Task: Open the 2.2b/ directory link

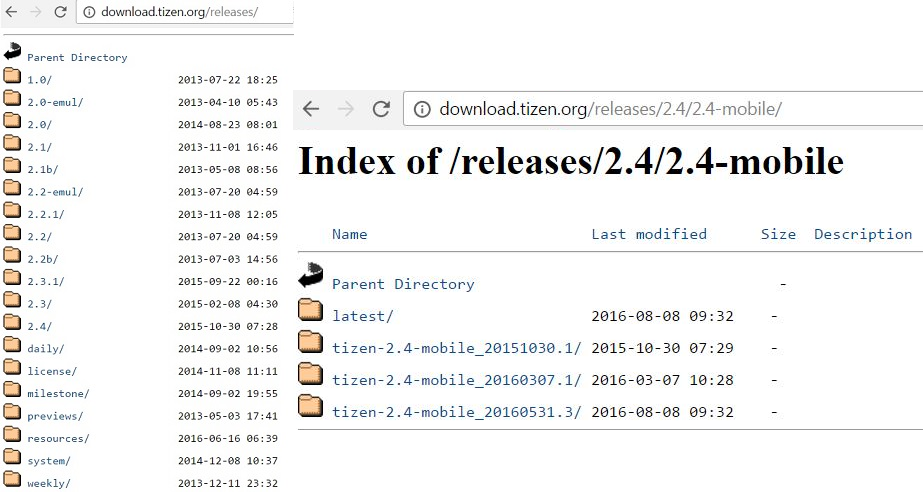Action: pos(42,259)
